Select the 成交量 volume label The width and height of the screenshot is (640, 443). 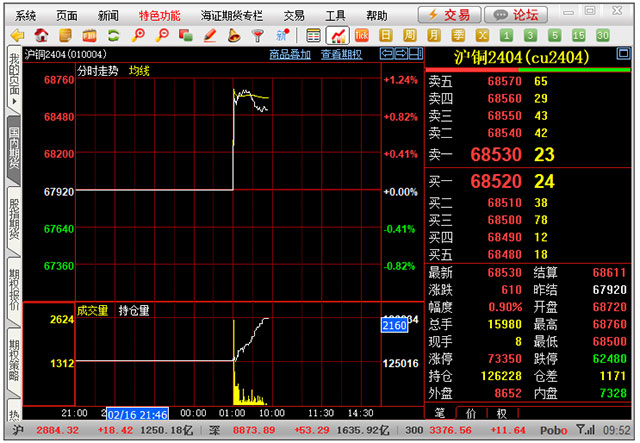pos(93,311)
